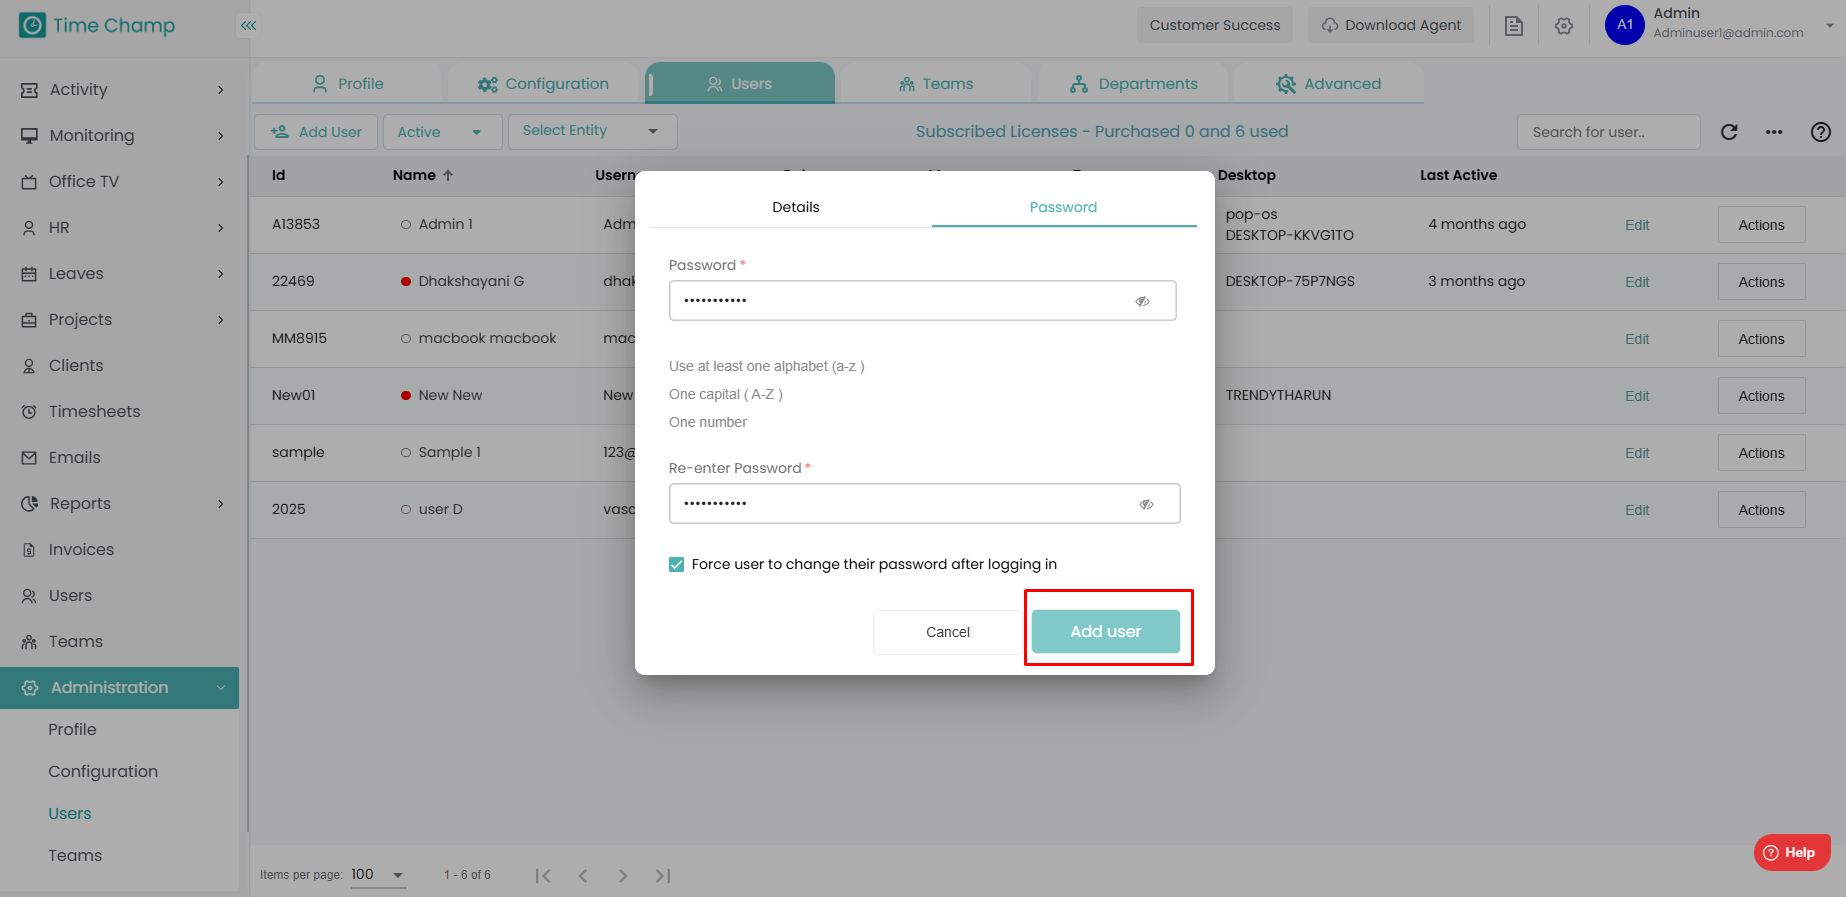The image size is (1846, 897).
Task: Open the Advanced tab
Action: (1329, 84)
